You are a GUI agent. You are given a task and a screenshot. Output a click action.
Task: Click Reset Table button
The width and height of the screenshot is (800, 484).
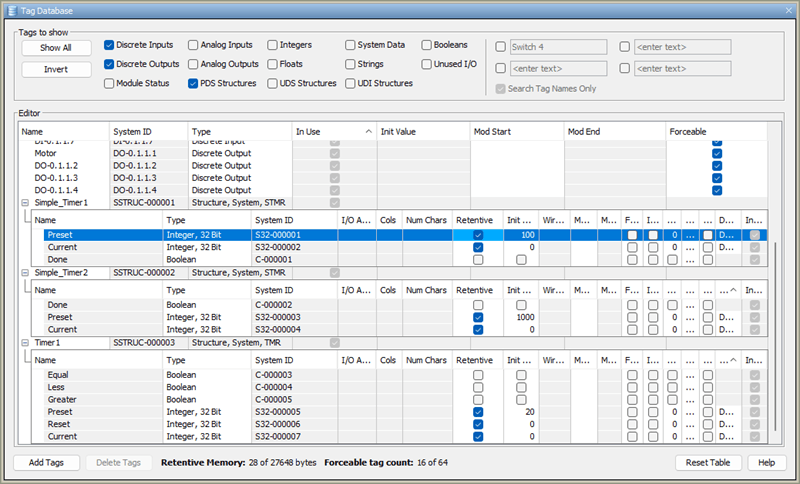(708, 463)
